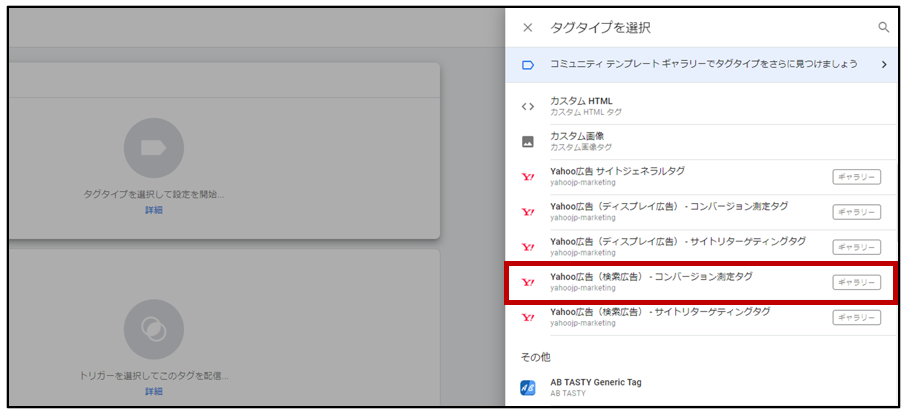The image size is (904, 411).
Task: Click the Community Template Gallery tag icon
Action: 528,65
